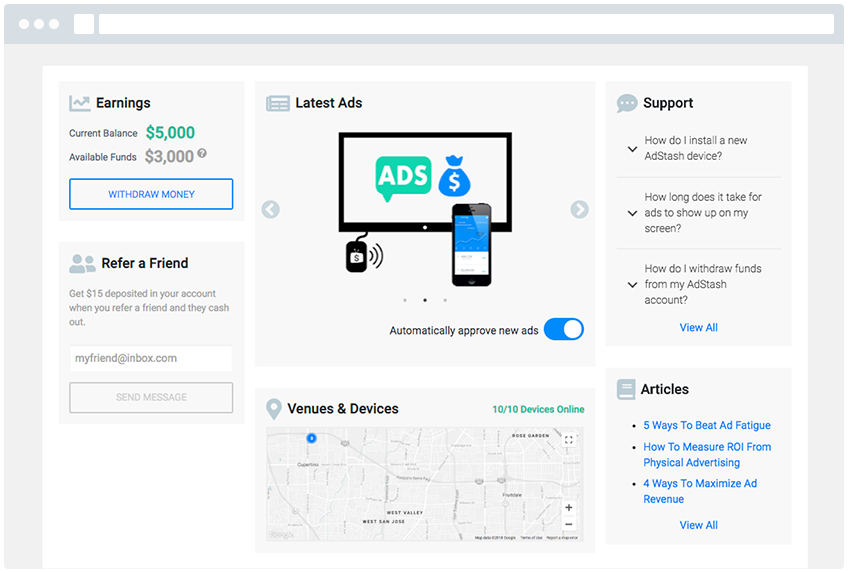Click the AdStash dongle device graphic

pyautogui.click(x=357, y=257)
